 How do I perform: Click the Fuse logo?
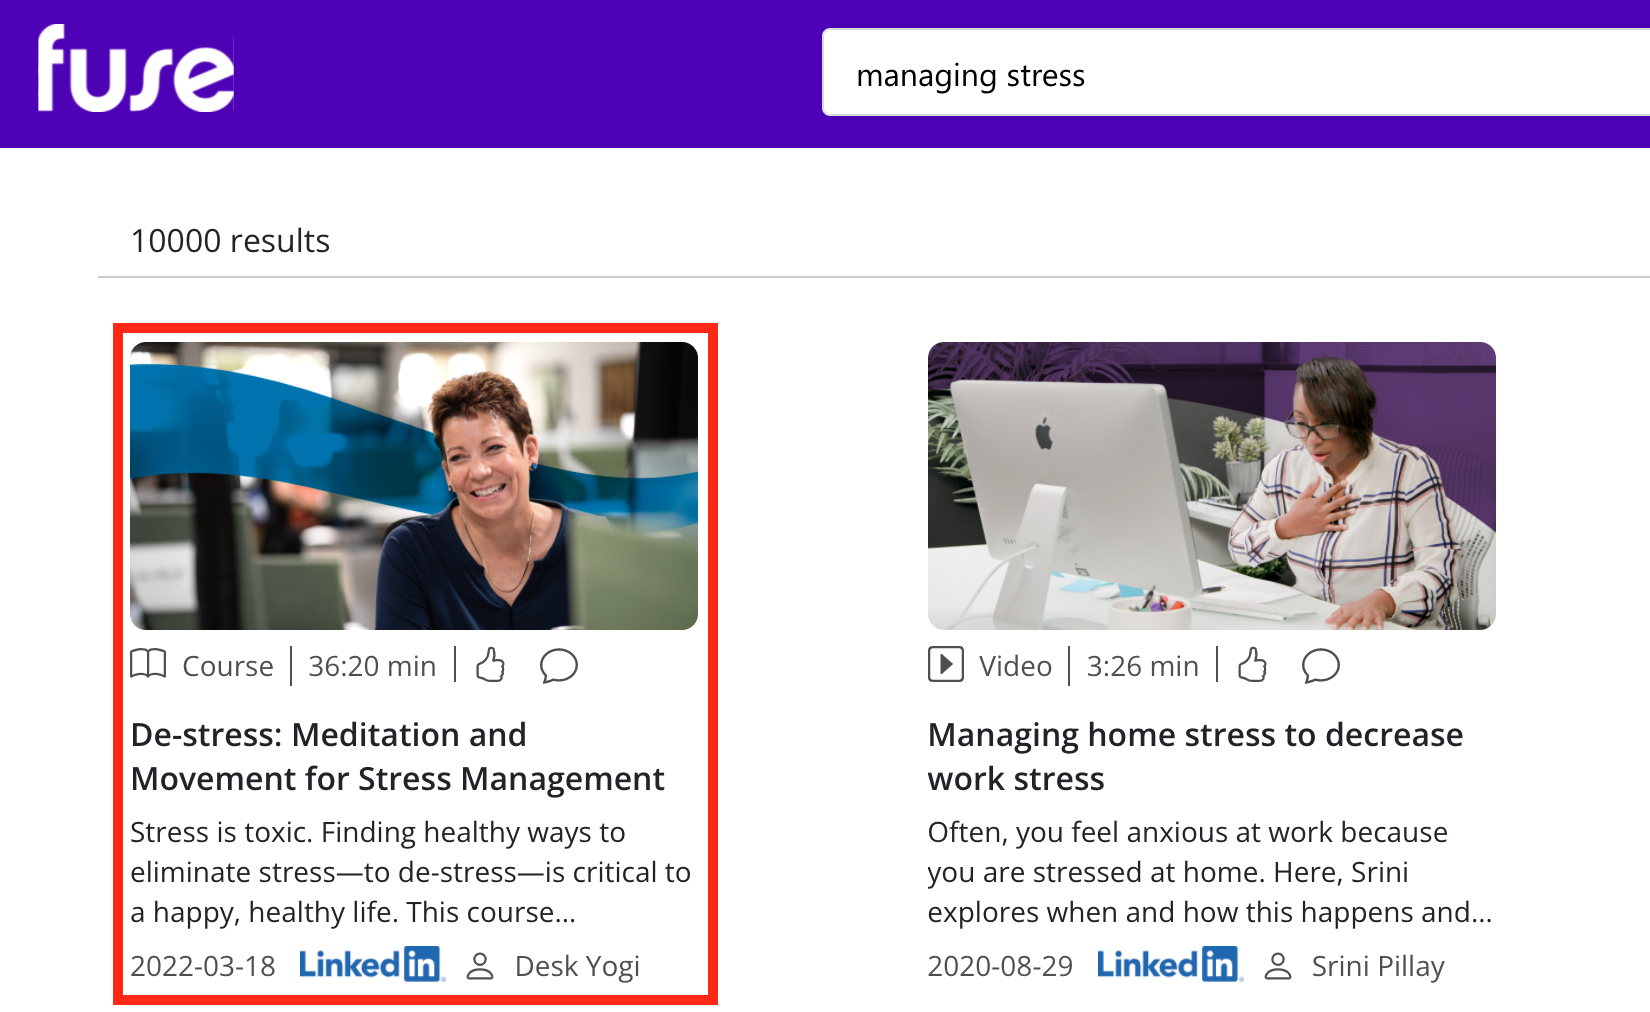tap(136, 71)
